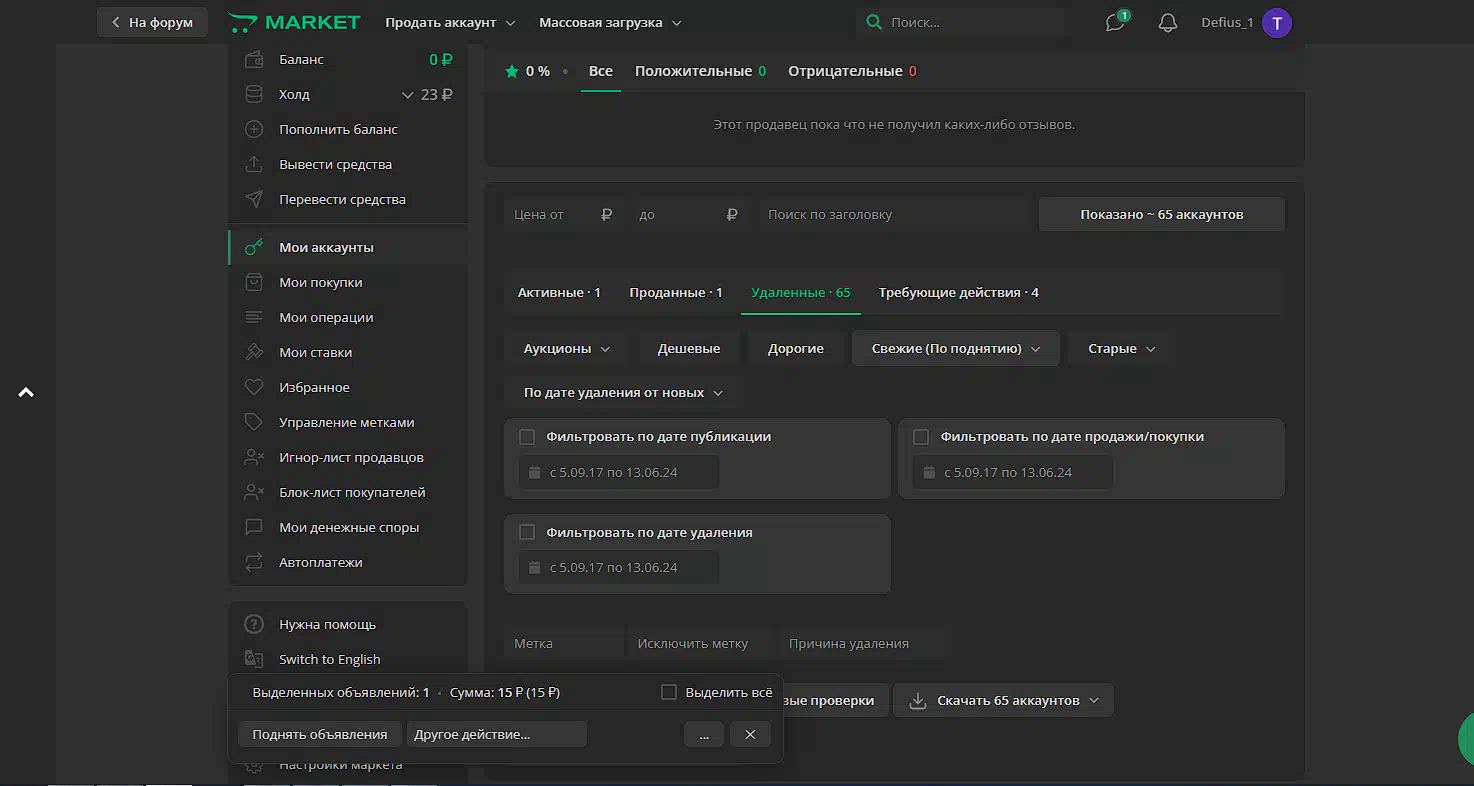Open the Аукционы dropdown

pos(567,348)
